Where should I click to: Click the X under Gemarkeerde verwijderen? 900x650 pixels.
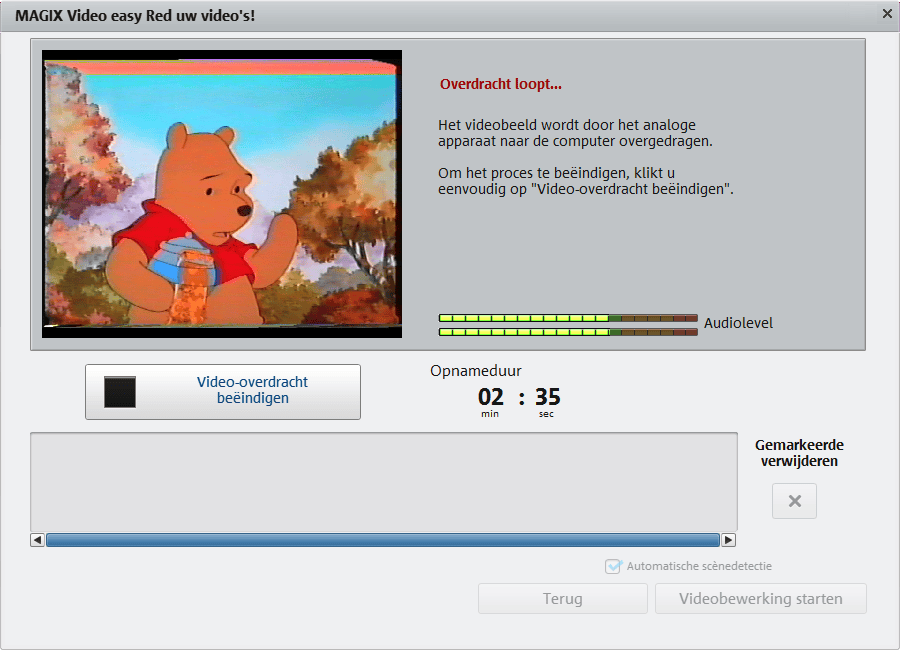point(794,501)
